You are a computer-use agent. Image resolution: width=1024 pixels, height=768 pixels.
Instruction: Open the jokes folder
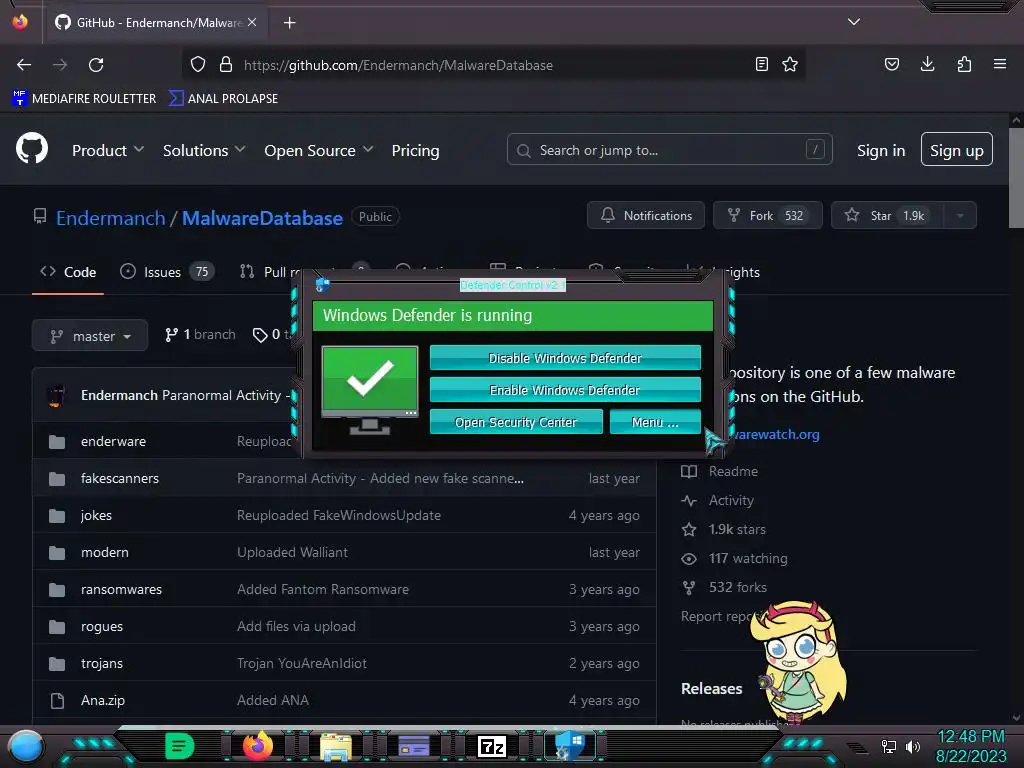tap(96, 515)
